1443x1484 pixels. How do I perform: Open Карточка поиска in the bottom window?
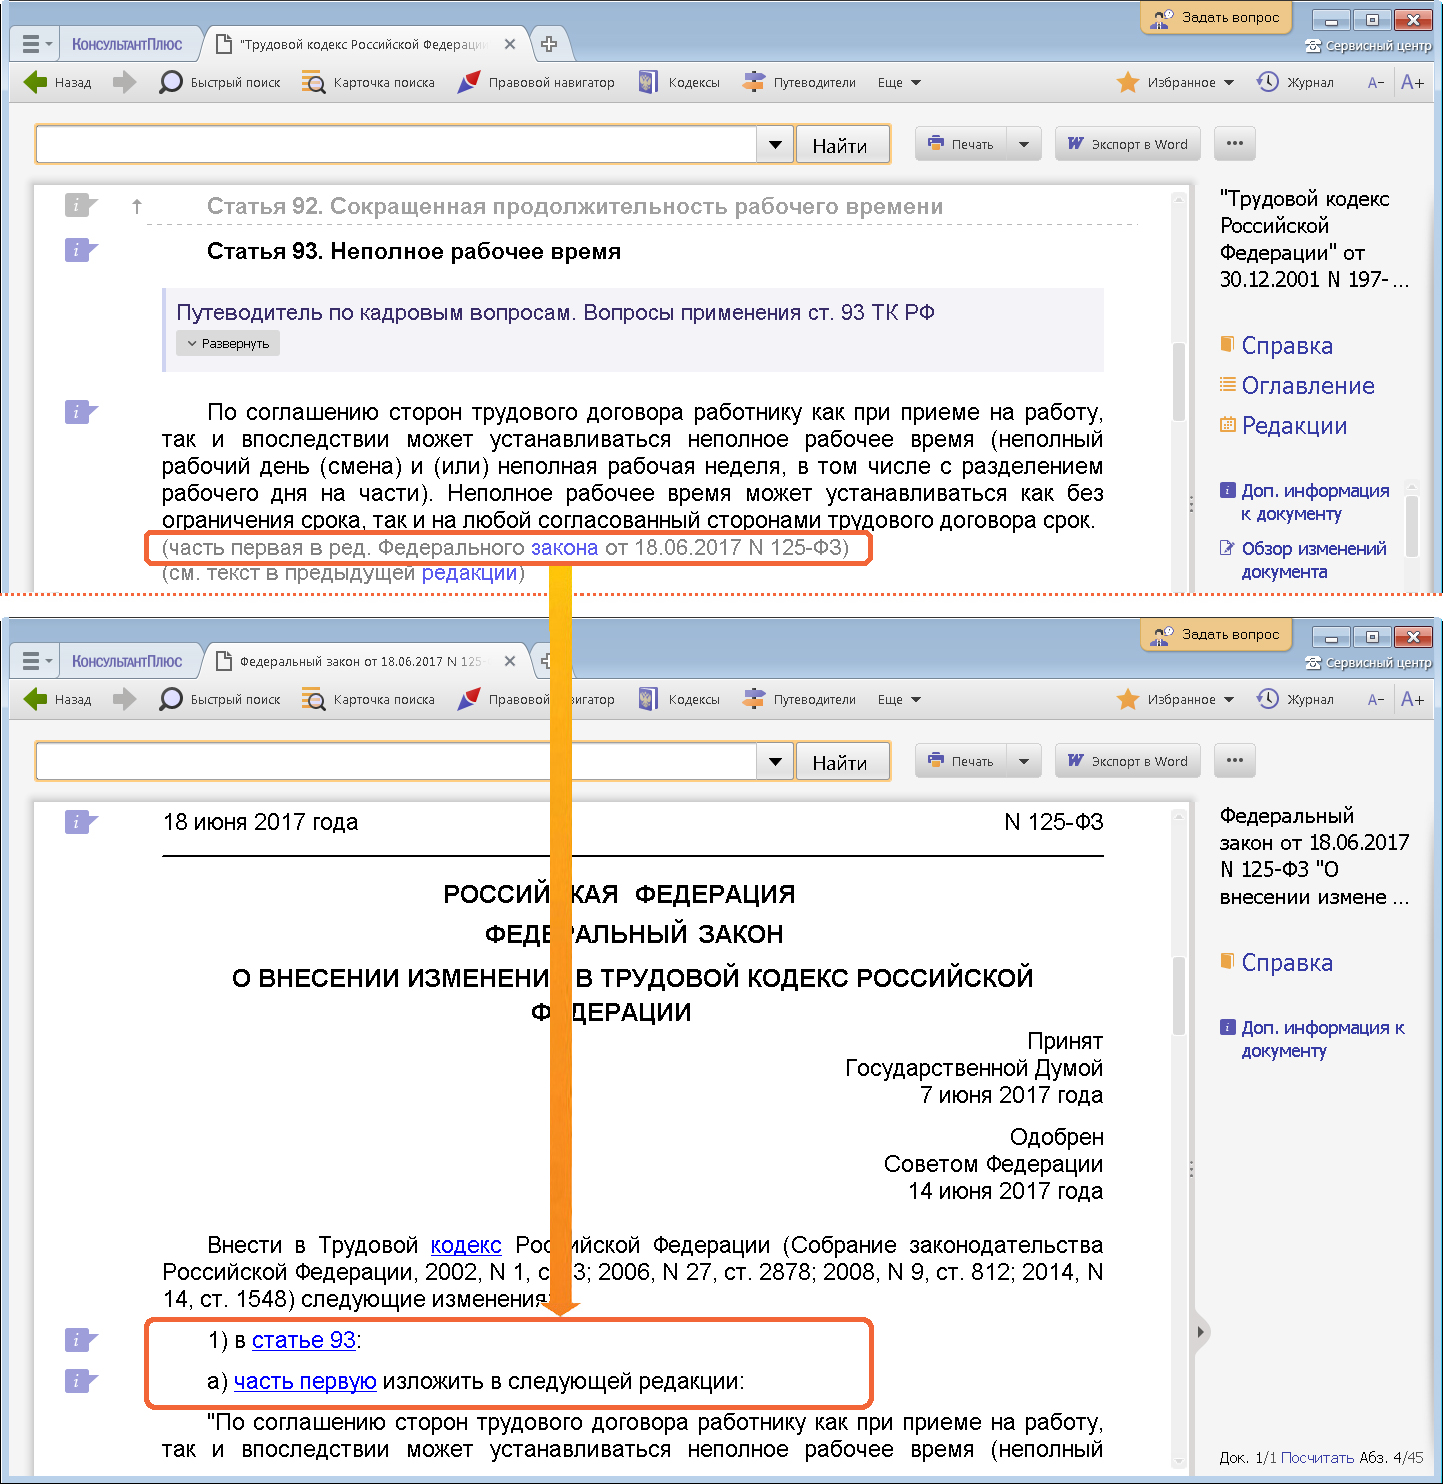pyautogui.click(x=368, y=700)
